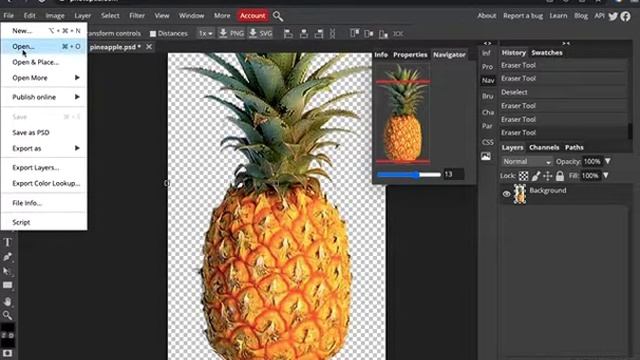Open the Facebook link icon
The height and width of the screenshot is (360, 640).
click(x=625, y=16)
